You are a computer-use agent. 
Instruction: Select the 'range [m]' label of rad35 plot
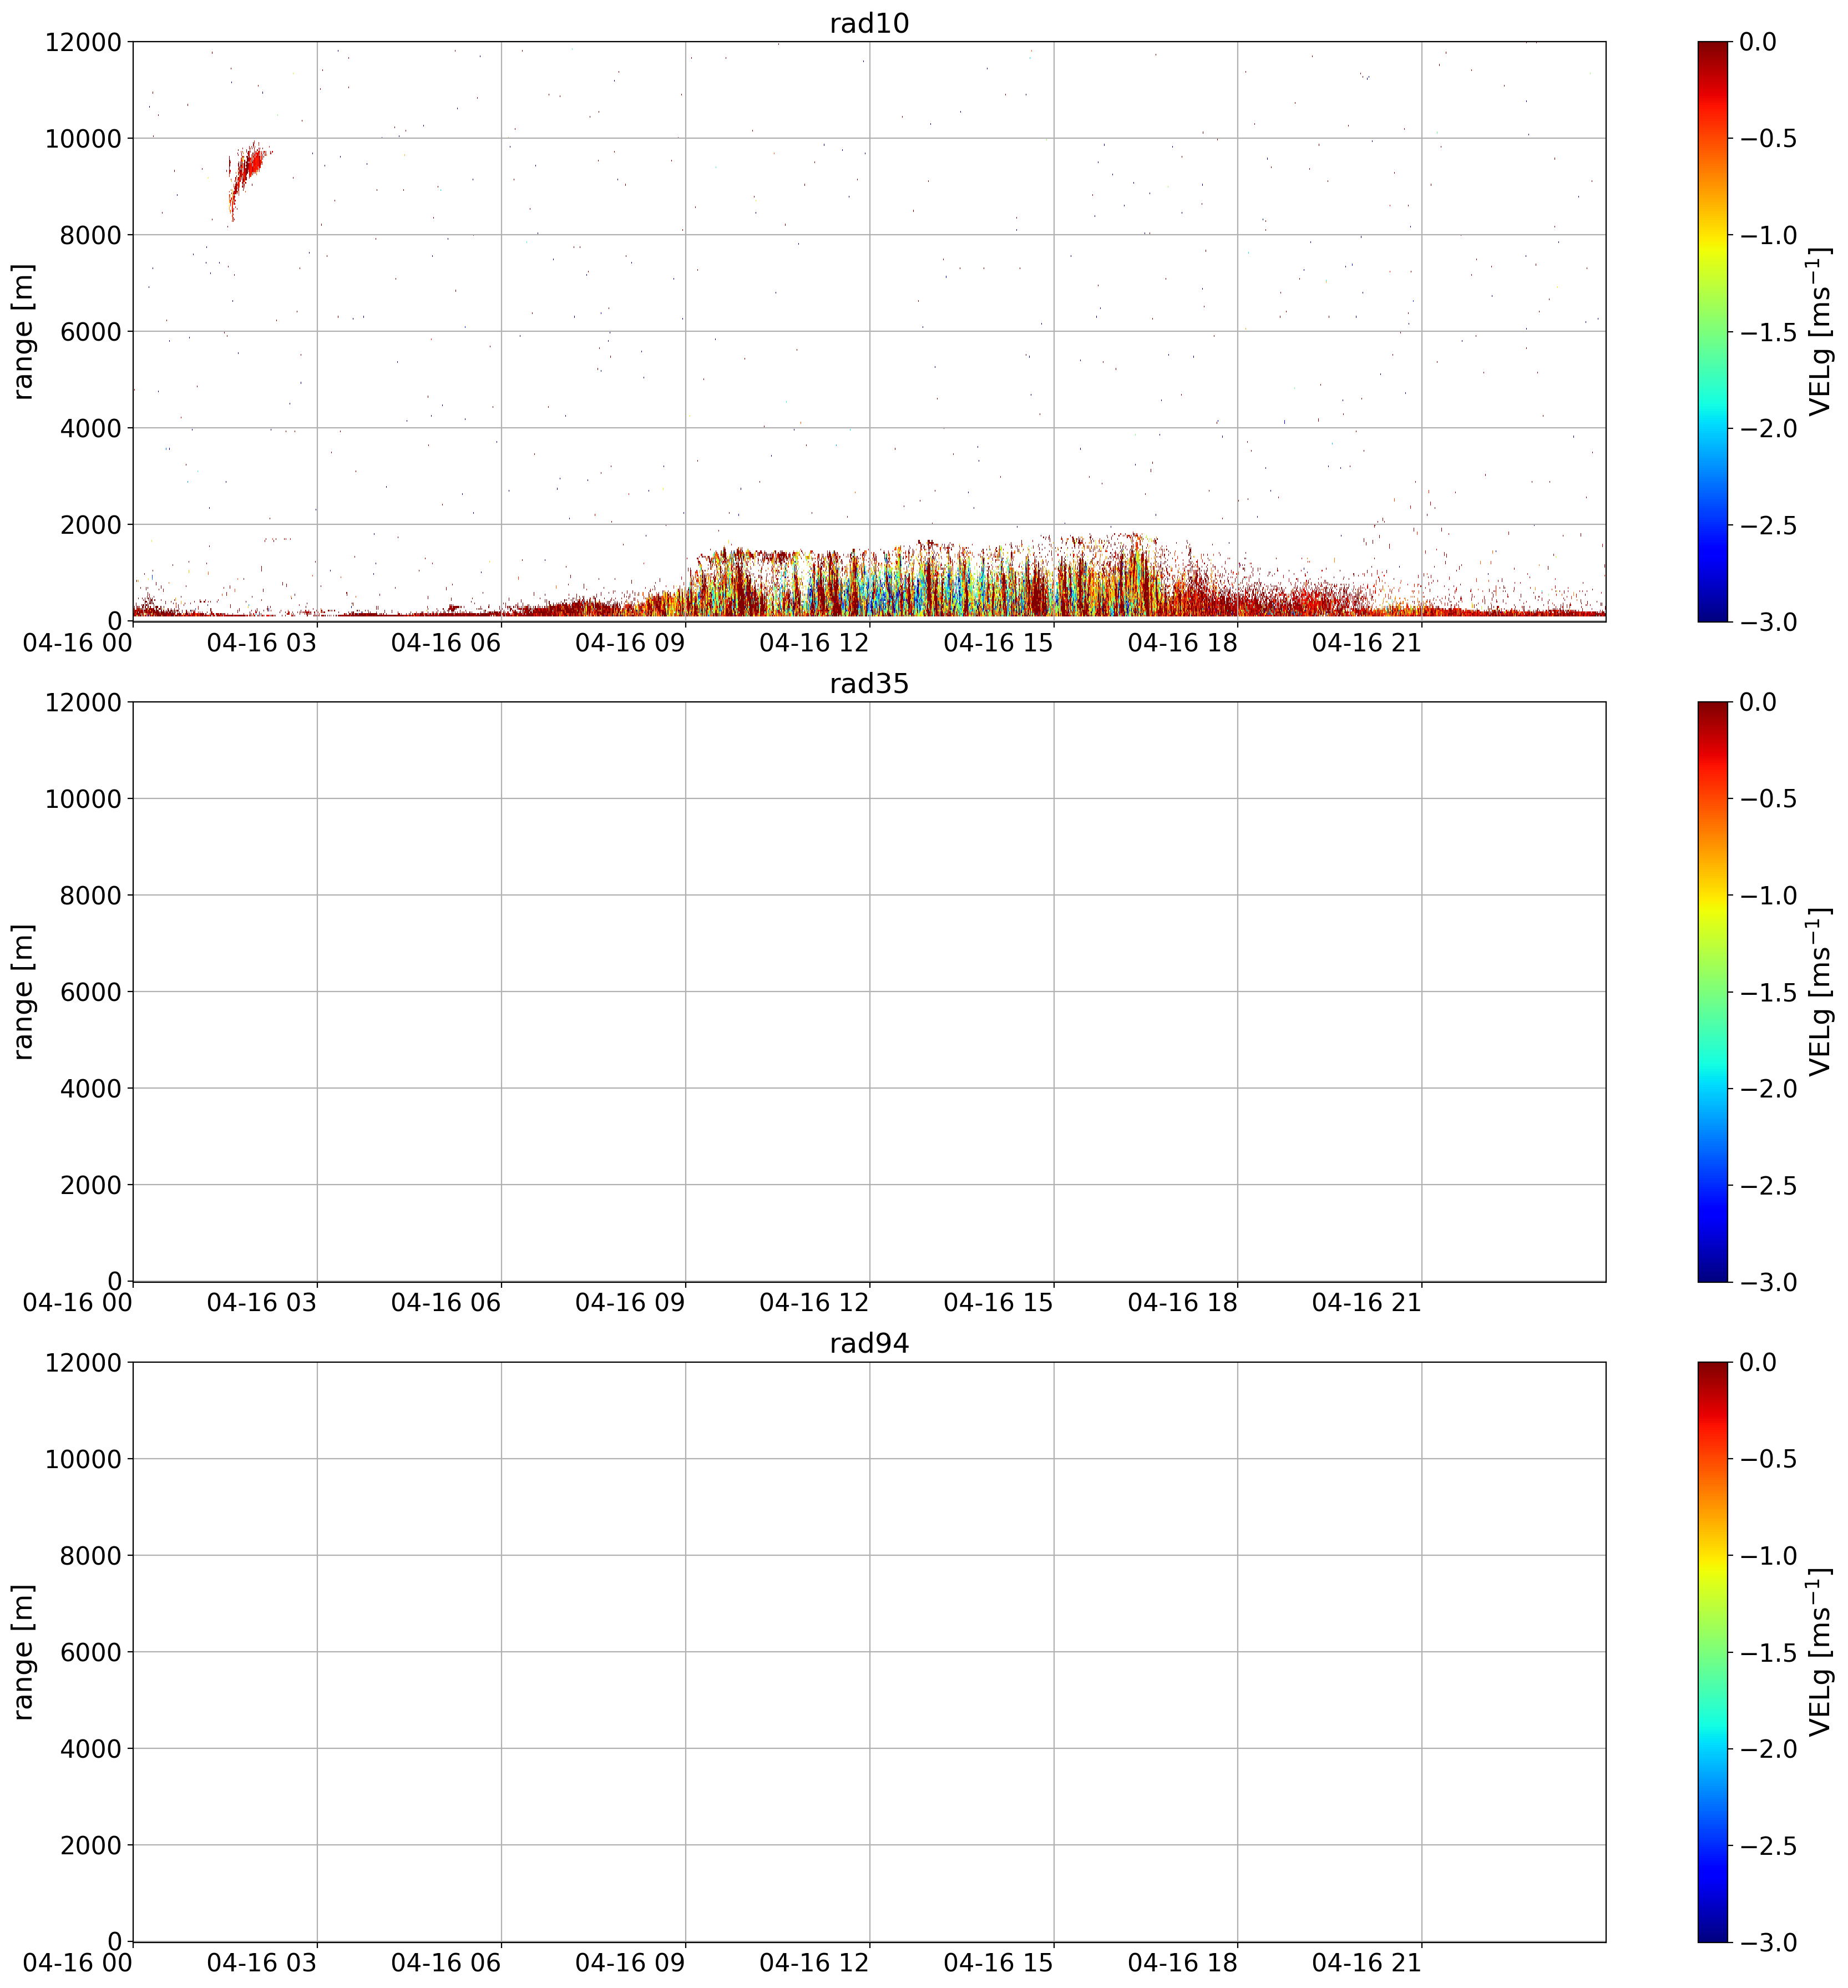coord(23,991)
